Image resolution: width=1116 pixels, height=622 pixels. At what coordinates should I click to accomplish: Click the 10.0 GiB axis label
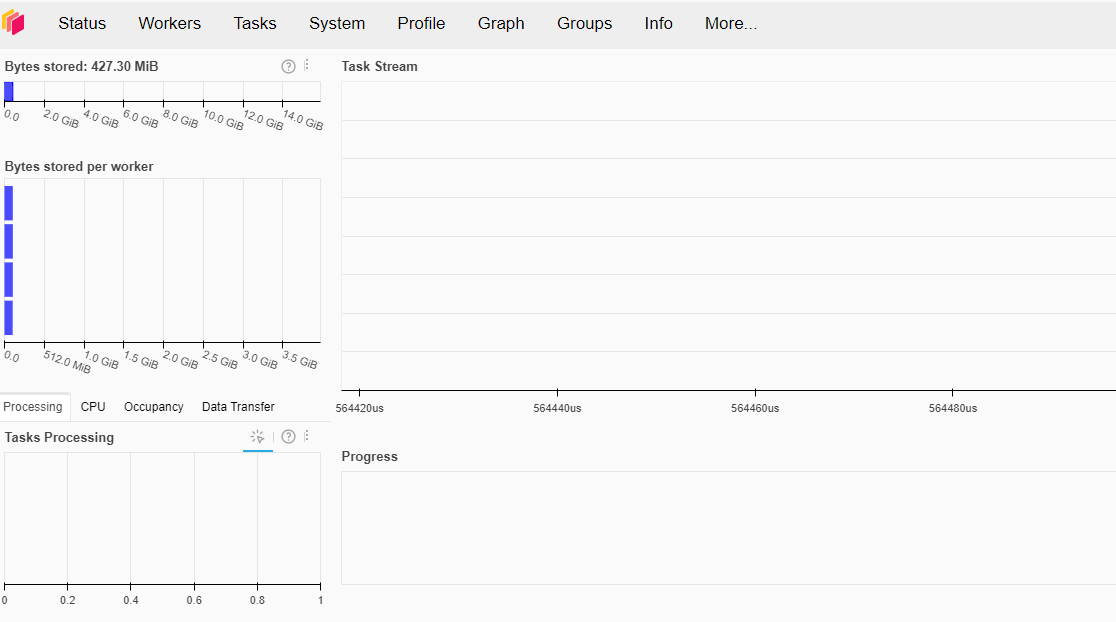click(223, 120)
